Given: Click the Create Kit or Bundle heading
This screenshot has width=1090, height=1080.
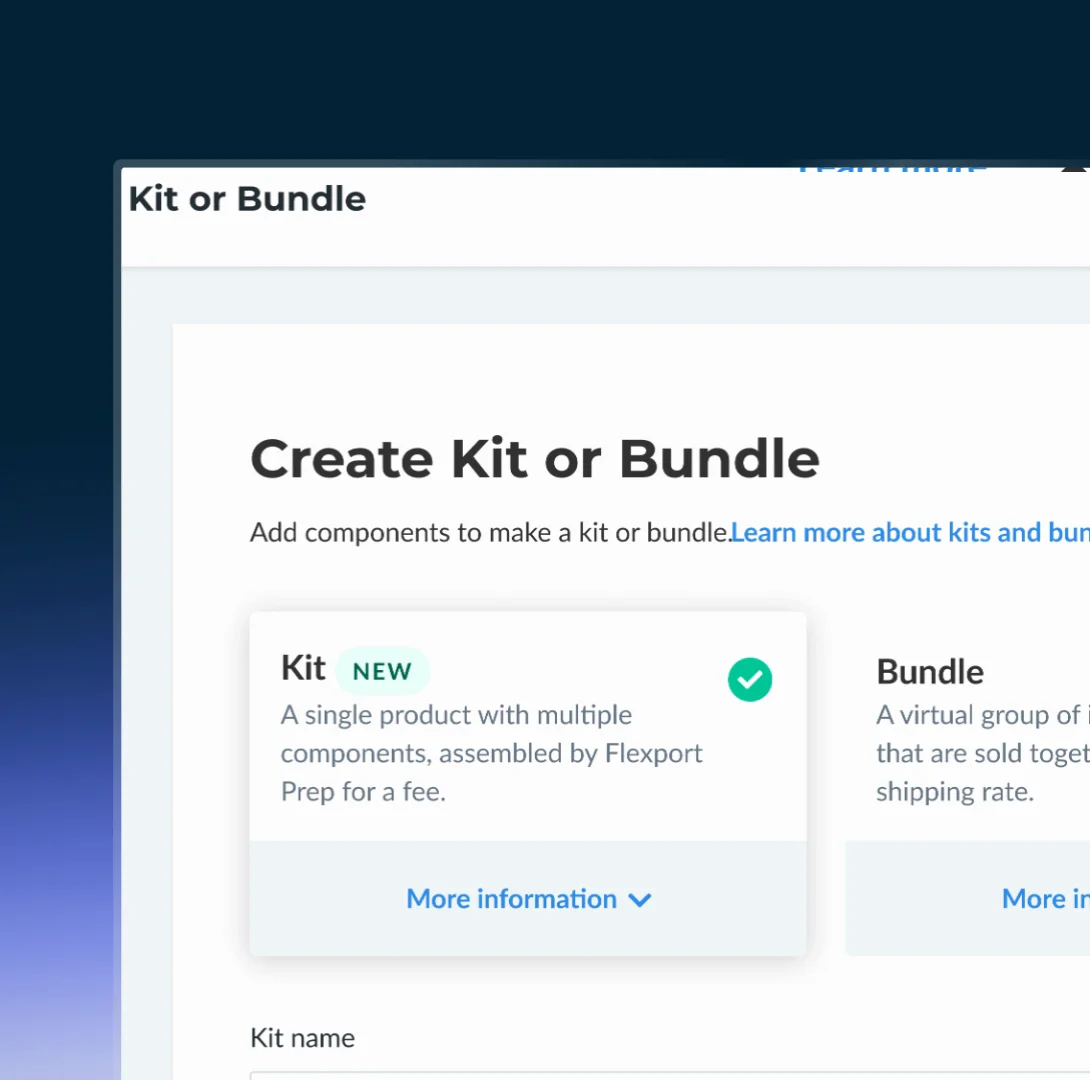Looking at the screenshot, I should tap(535, 459).
